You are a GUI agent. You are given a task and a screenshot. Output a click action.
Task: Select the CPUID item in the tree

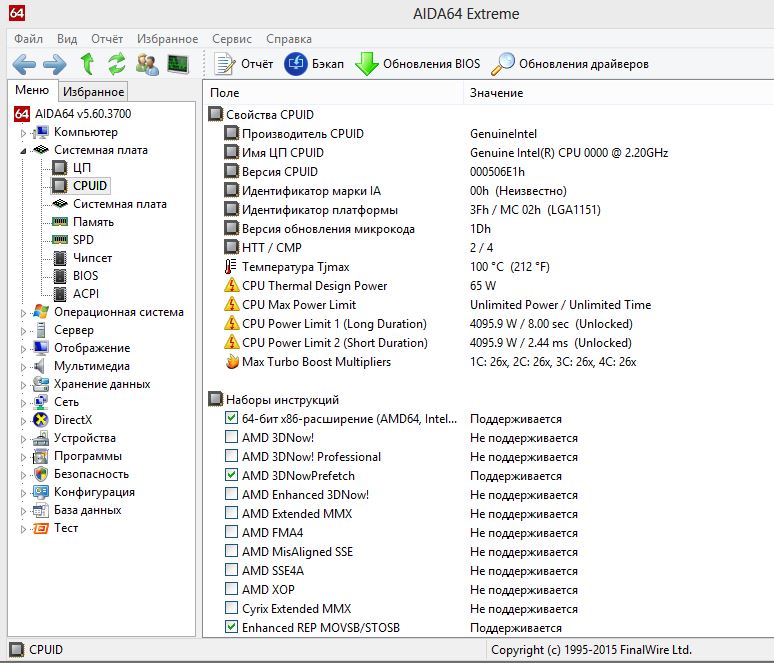tap(89, 186)
